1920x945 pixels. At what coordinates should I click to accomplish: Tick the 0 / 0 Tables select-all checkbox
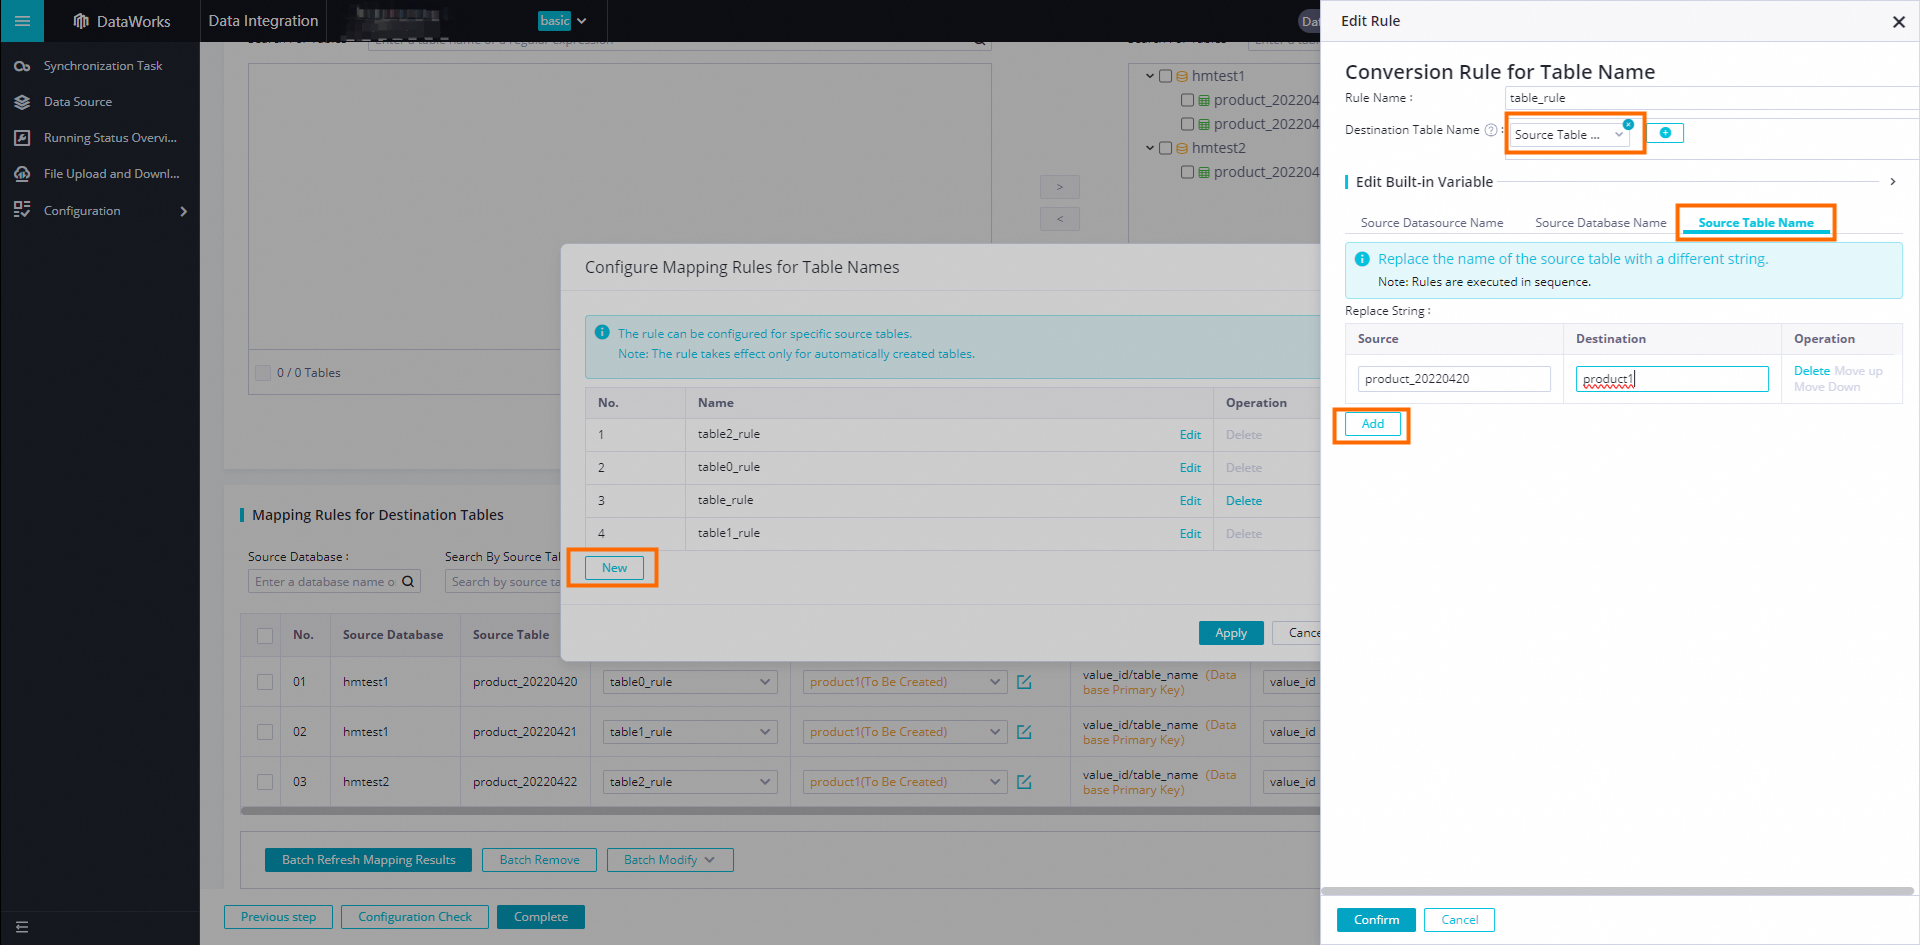point(263,373)
